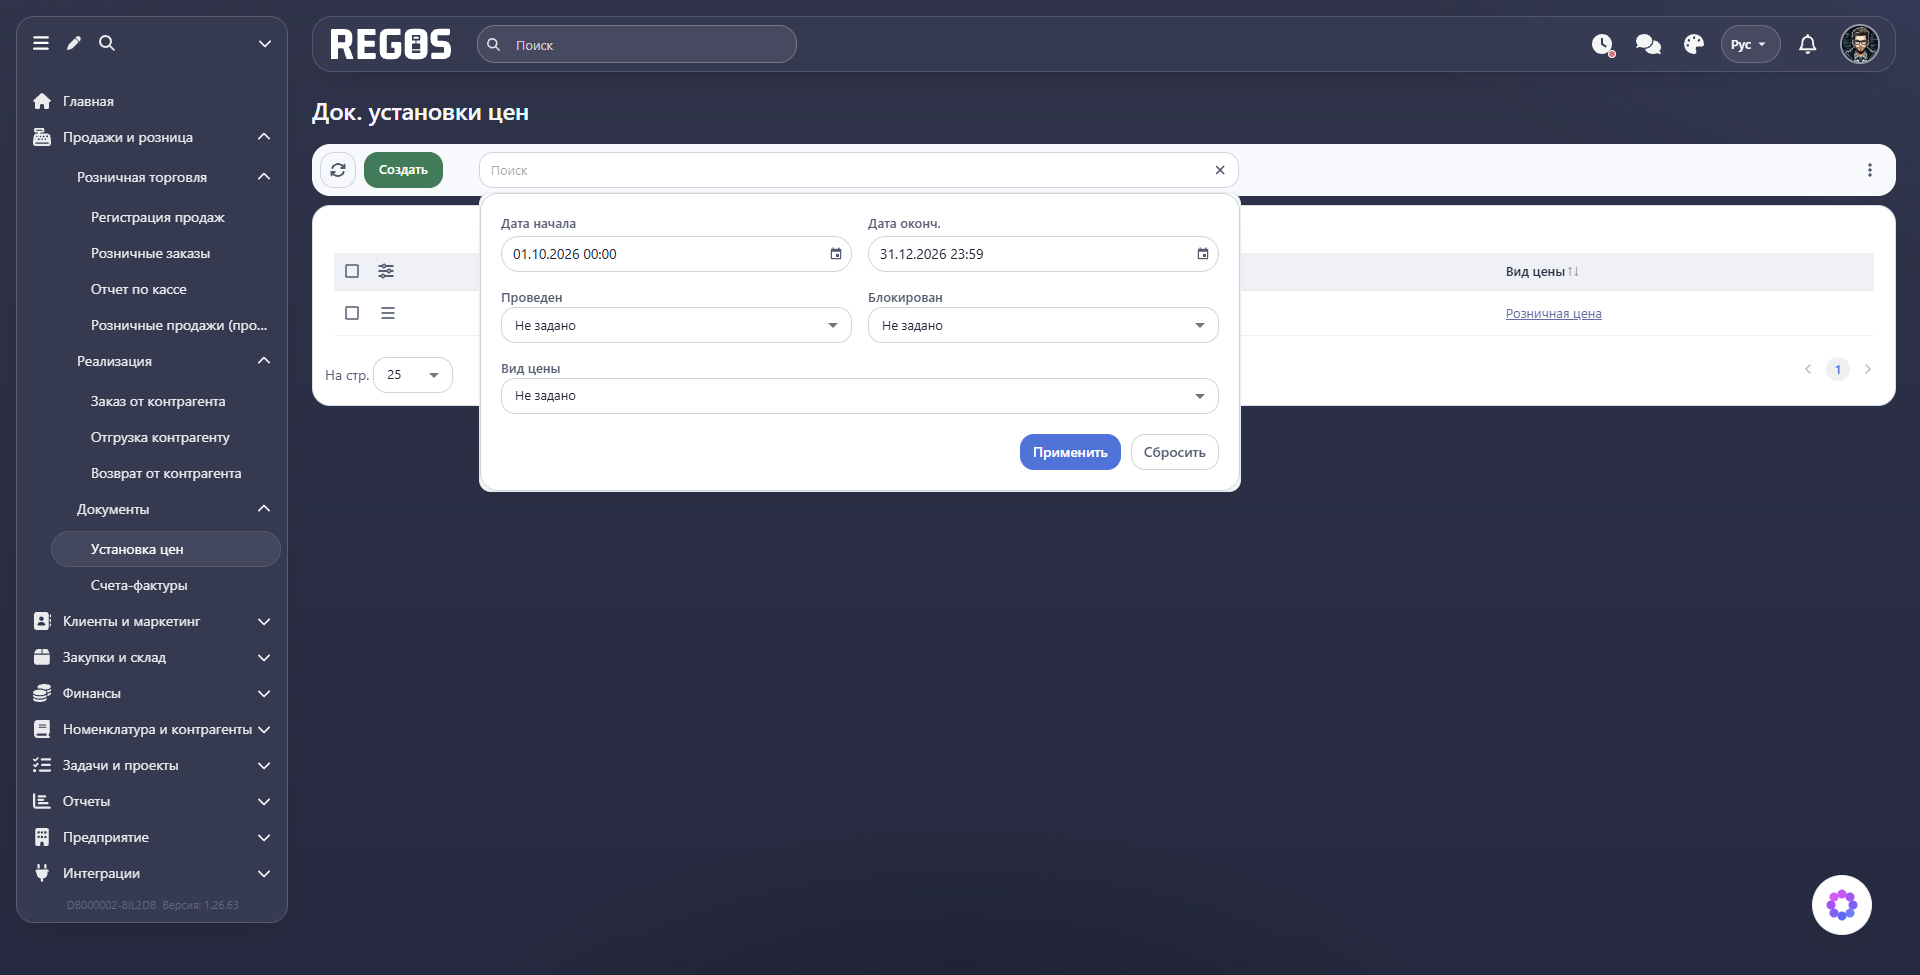Viewport: 1920px width, 975px height.
Task: Click the pencil edit icon in sidebar
Action: tap(74, 43)
